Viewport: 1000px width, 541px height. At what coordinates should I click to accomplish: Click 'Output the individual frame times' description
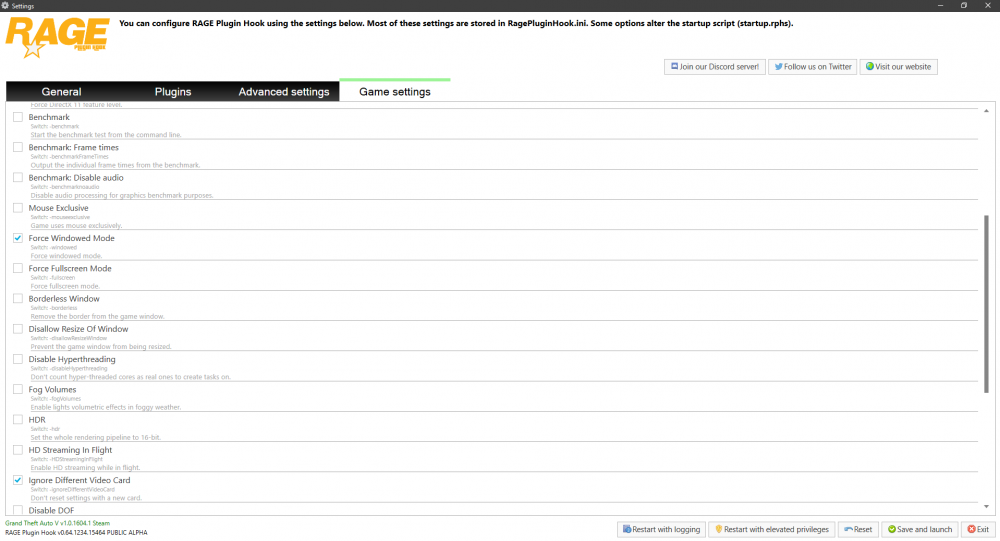point(115,165)
